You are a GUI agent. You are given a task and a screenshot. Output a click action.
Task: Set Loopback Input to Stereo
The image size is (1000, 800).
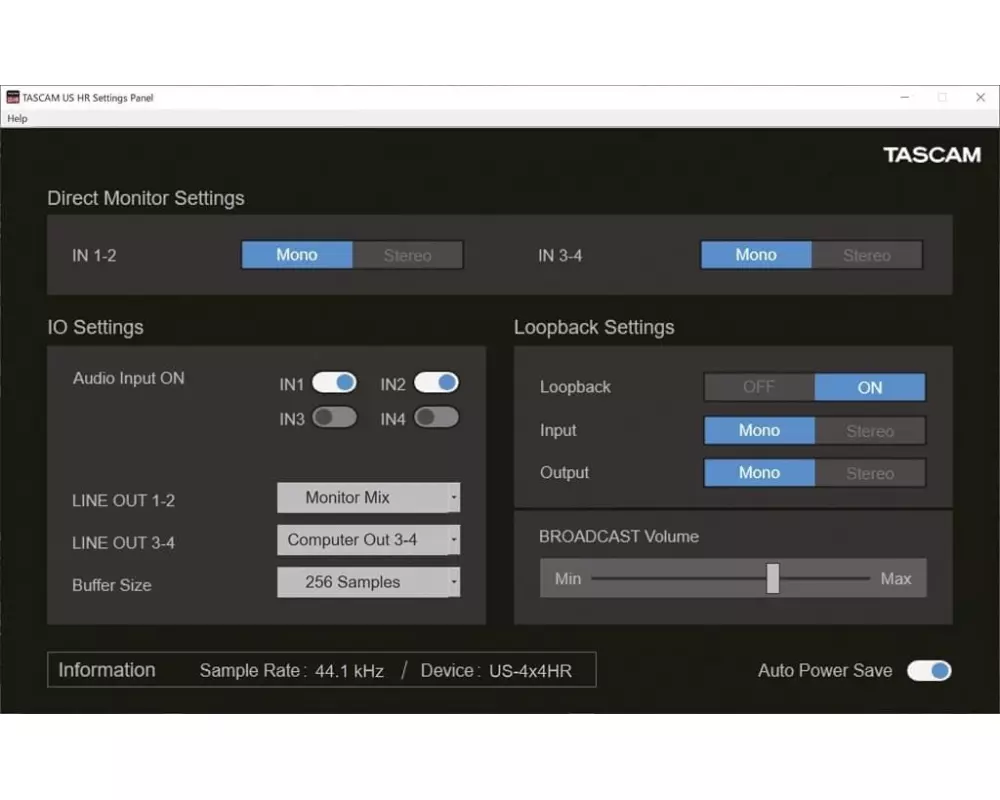click(869, 431)
